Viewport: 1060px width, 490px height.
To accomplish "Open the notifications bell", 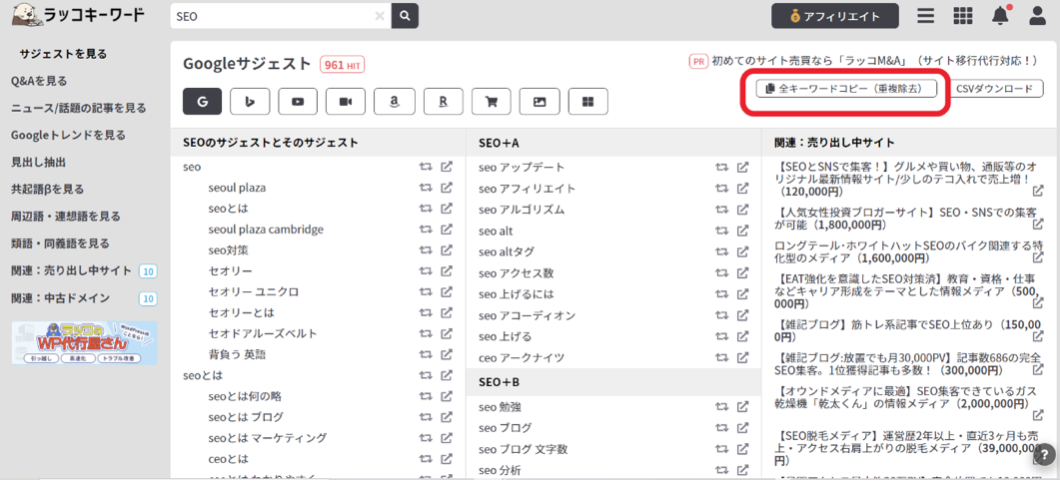I will (1000, 16).
